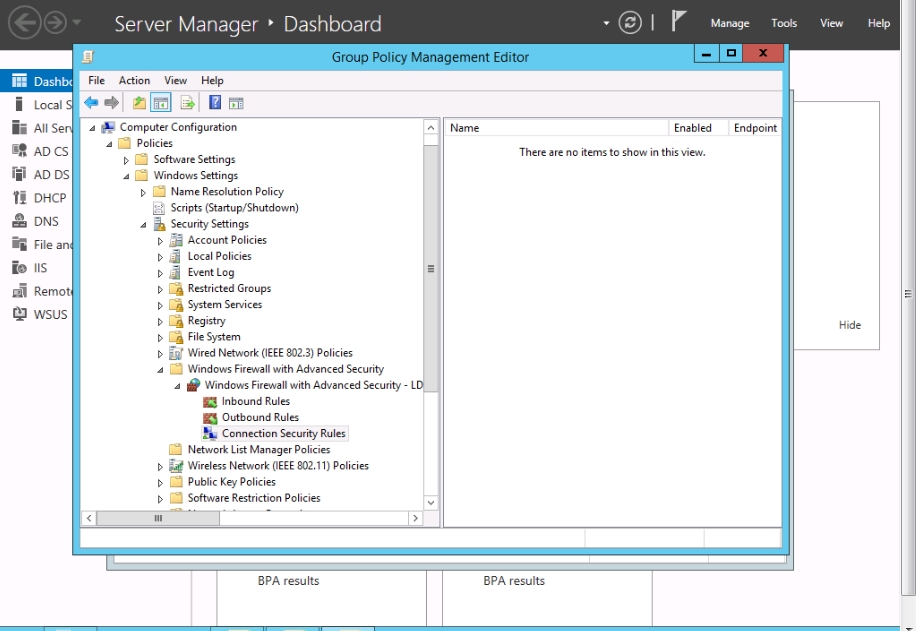916x631 pixels.
Task: Click the Scripts (Startup/Shutdown) icon
Action: click(159, 208)
